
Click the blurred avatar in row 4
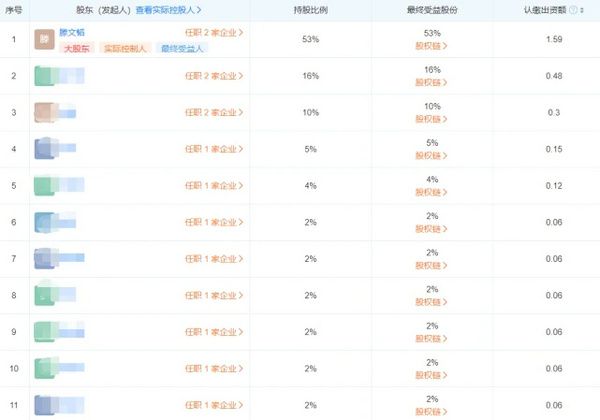(x=44, y=149)
